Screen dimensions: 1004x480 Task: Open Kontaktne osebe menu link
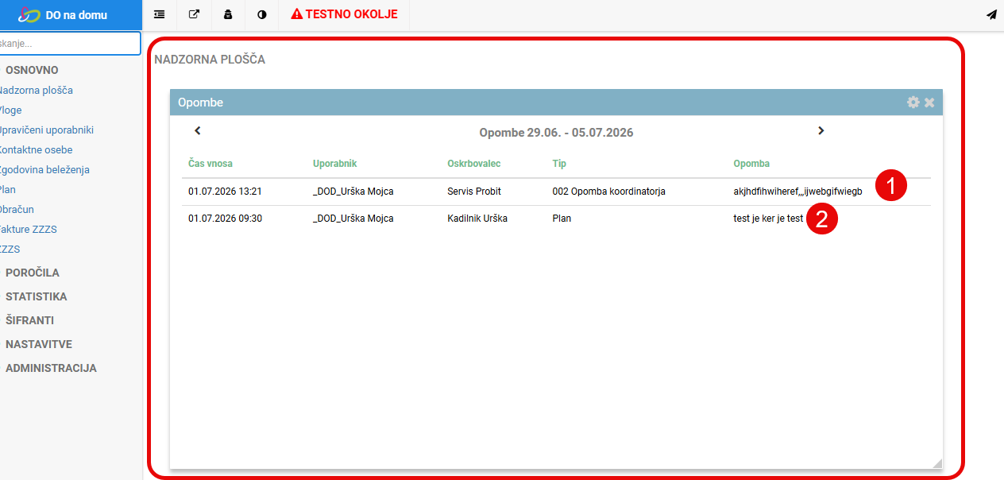point(36,150)
